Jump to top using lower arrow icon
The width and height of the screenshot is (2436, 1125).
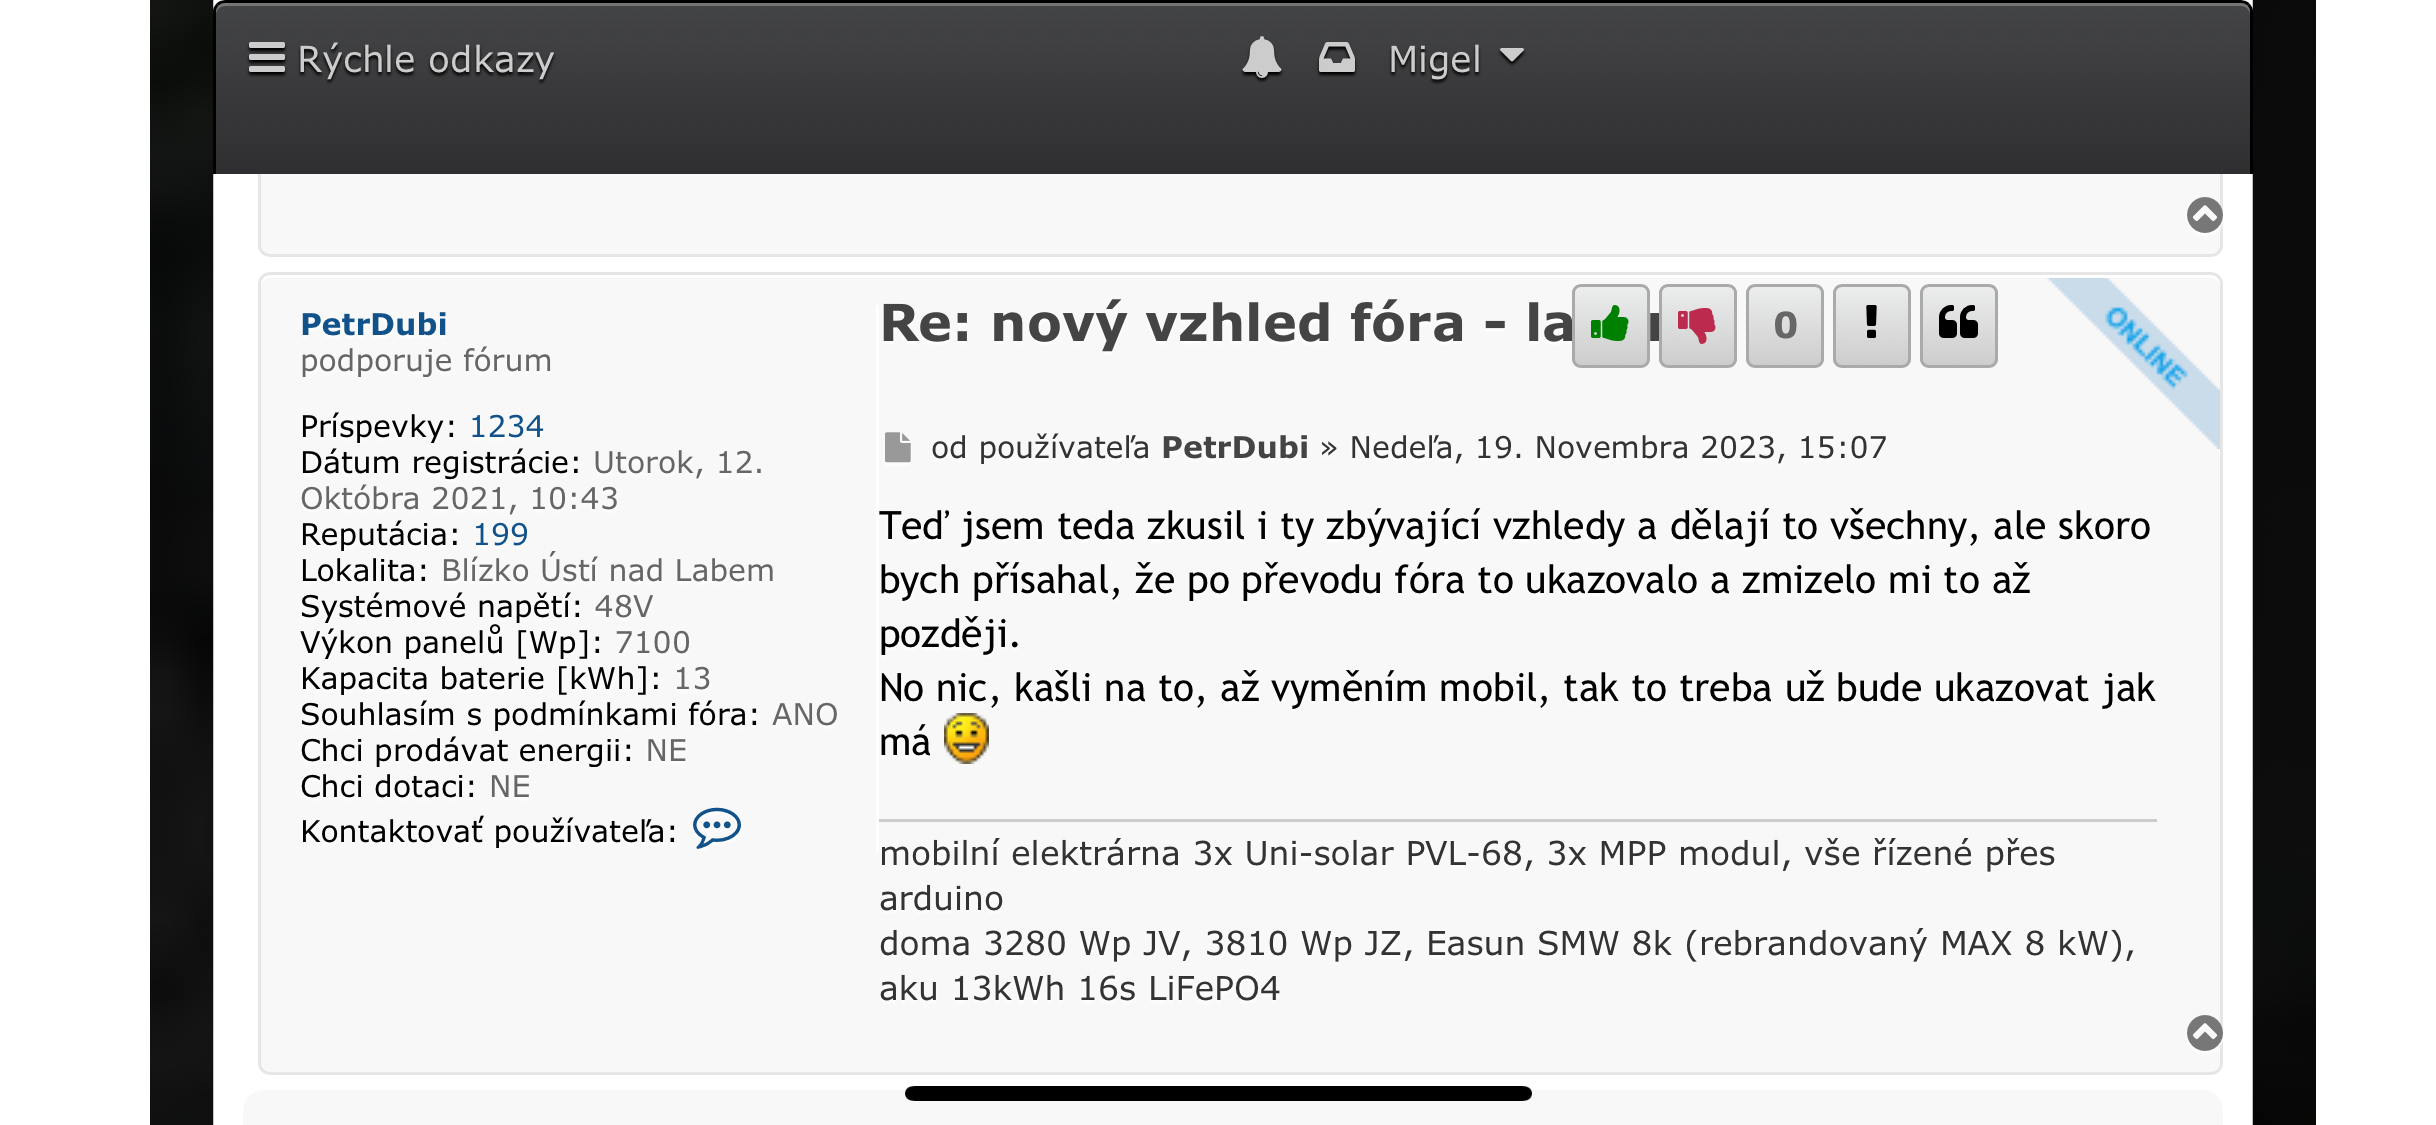click(2204, 1032)
